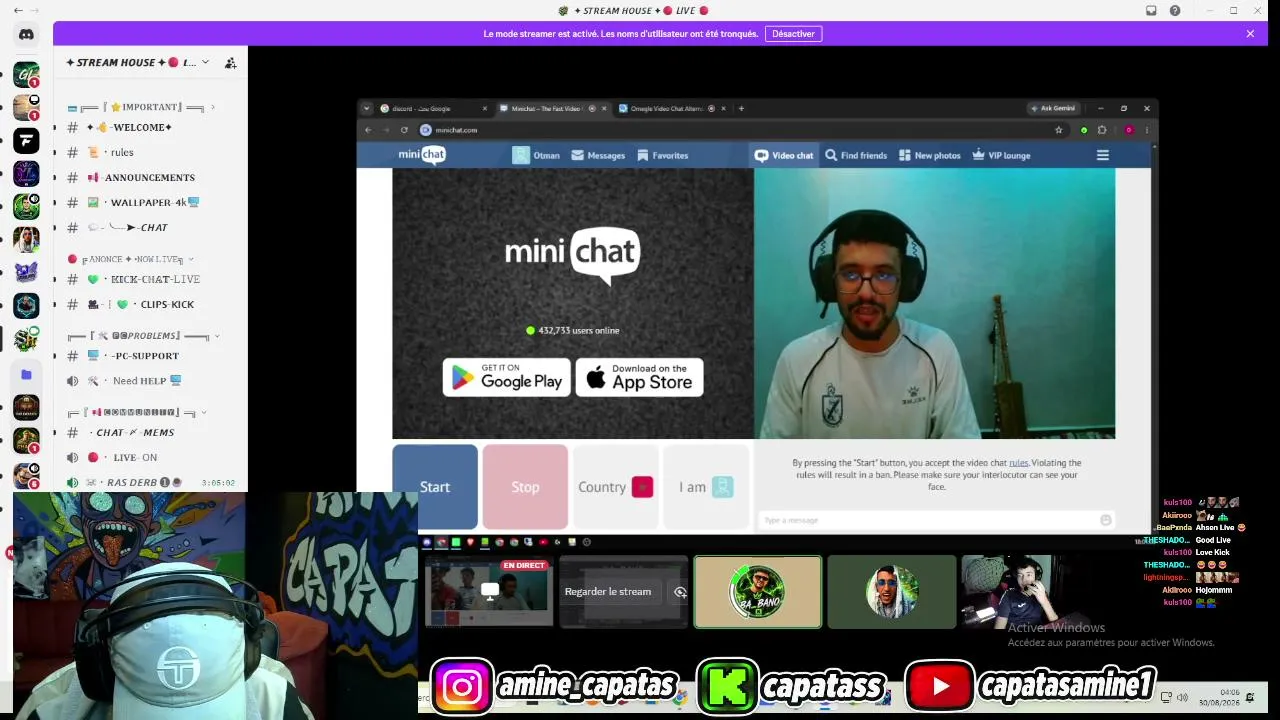Select the BA_BANO participant tile
The image size is (1280, 720).
pos(758,592)
